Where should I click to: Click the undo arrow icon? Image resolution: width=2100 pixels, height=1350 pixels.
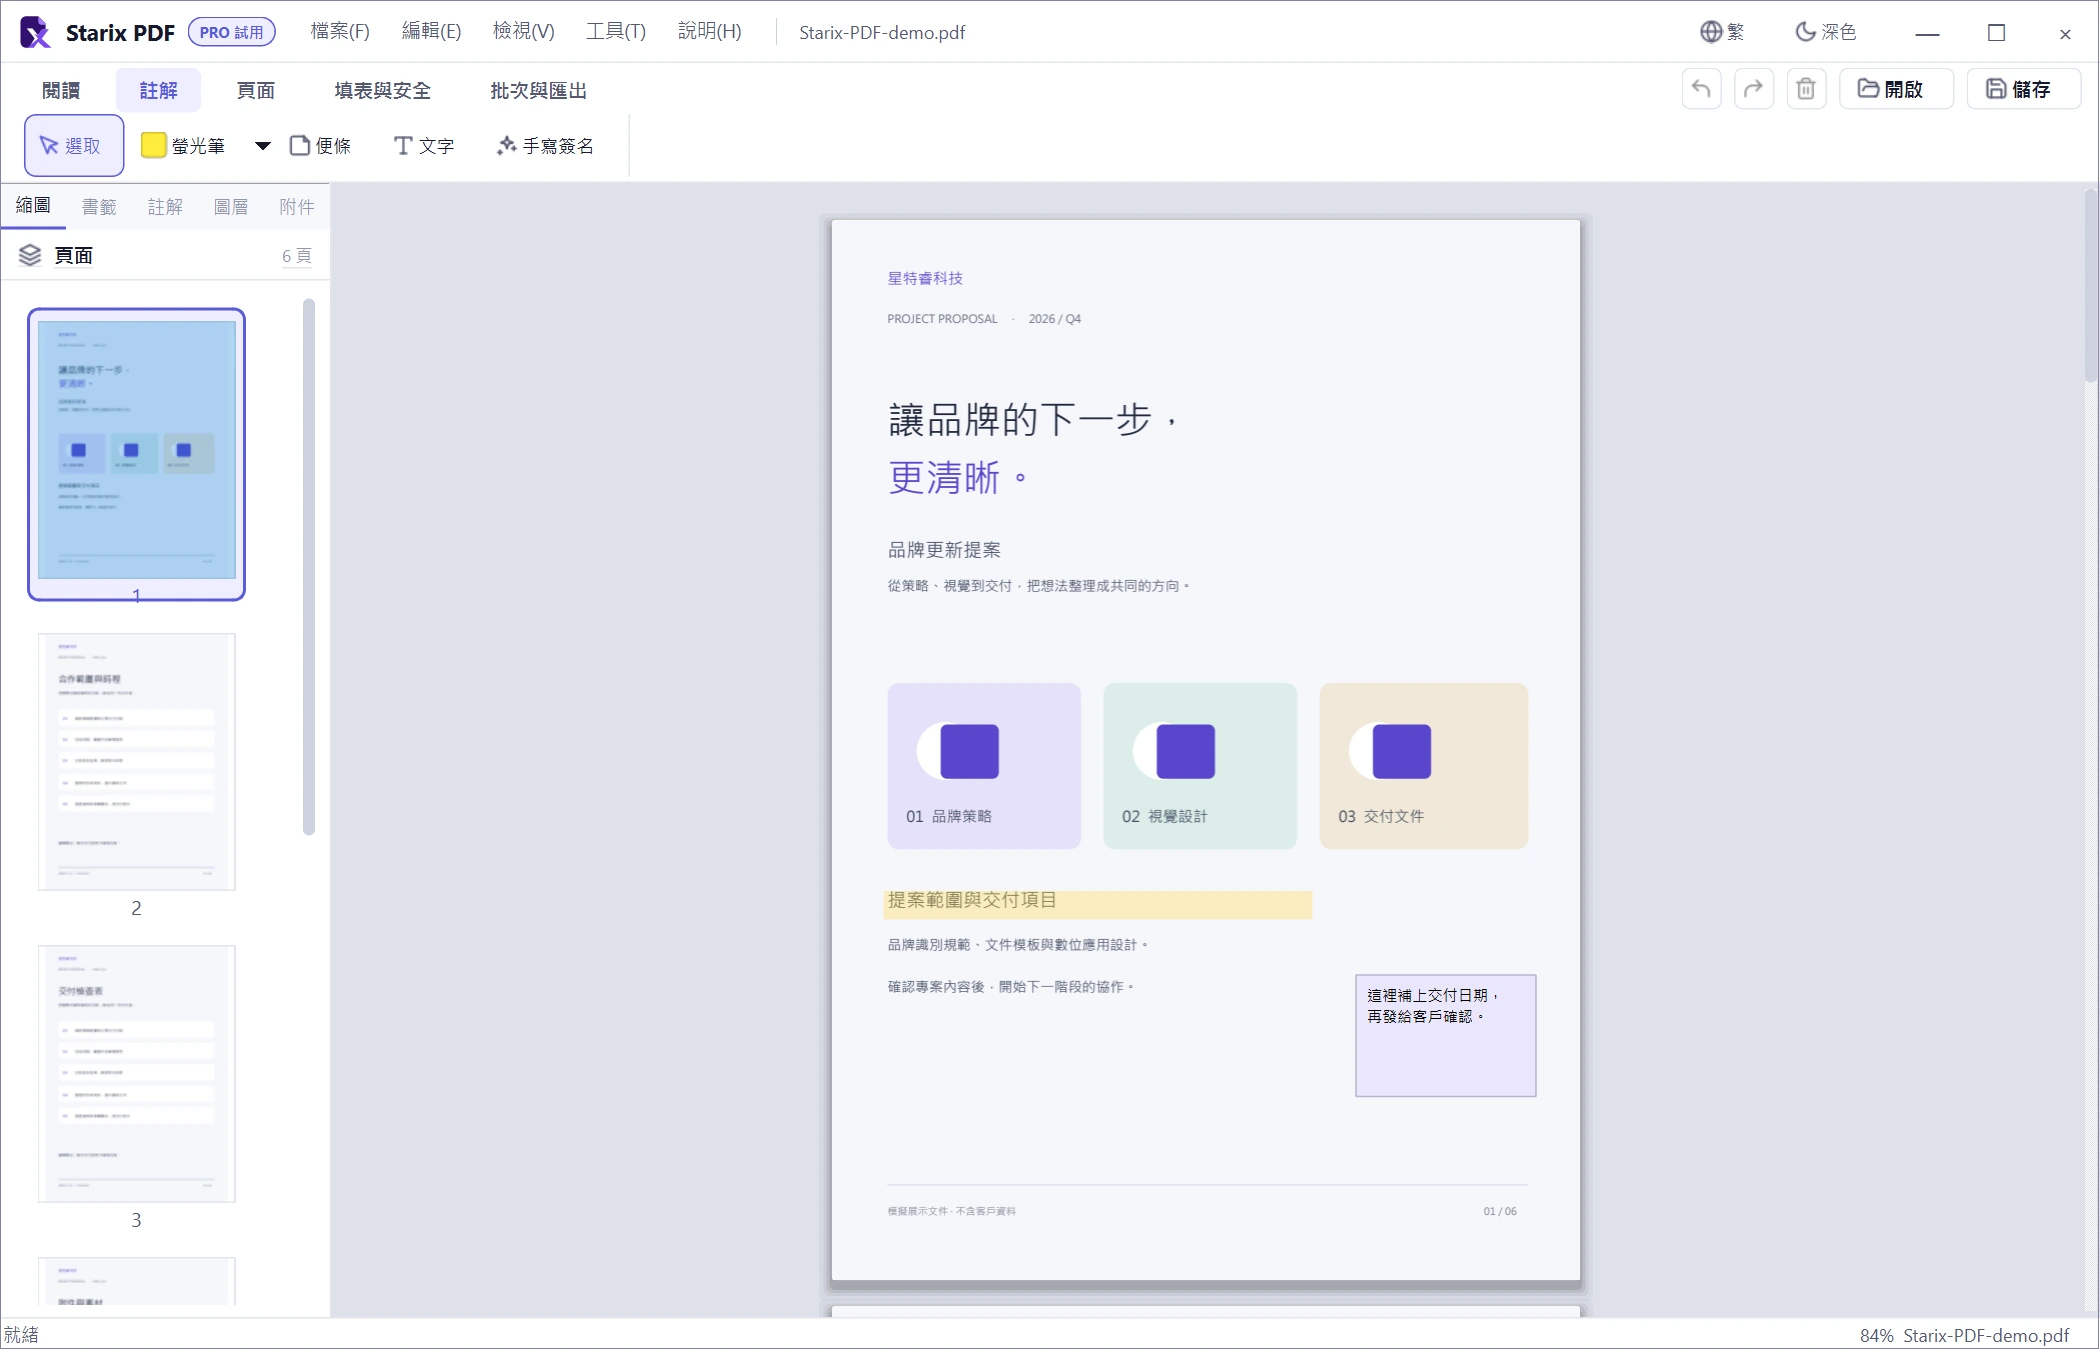pos(1701,89)
